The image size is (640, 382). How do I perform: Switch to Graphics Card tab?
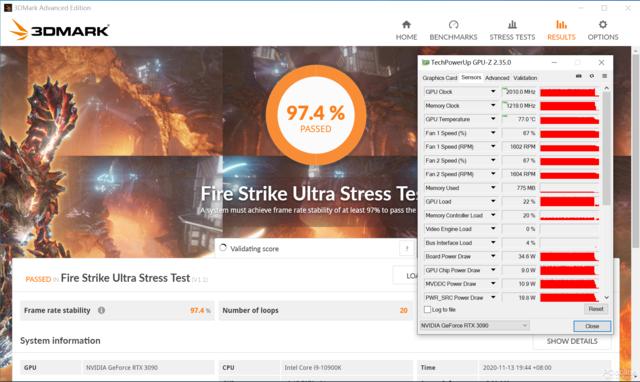tap(440, 78)
